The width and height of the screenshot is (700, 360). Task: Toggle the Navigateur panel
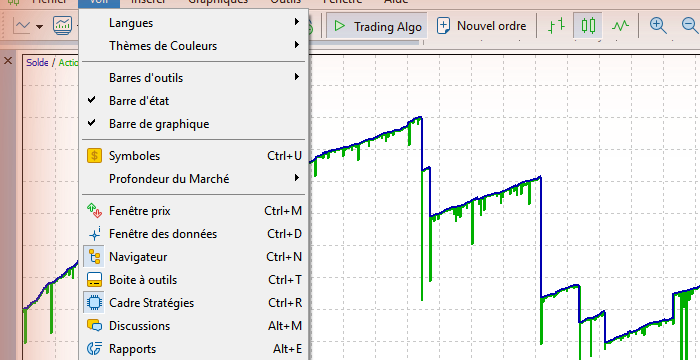pyautogui.click(x=193, y=257)
